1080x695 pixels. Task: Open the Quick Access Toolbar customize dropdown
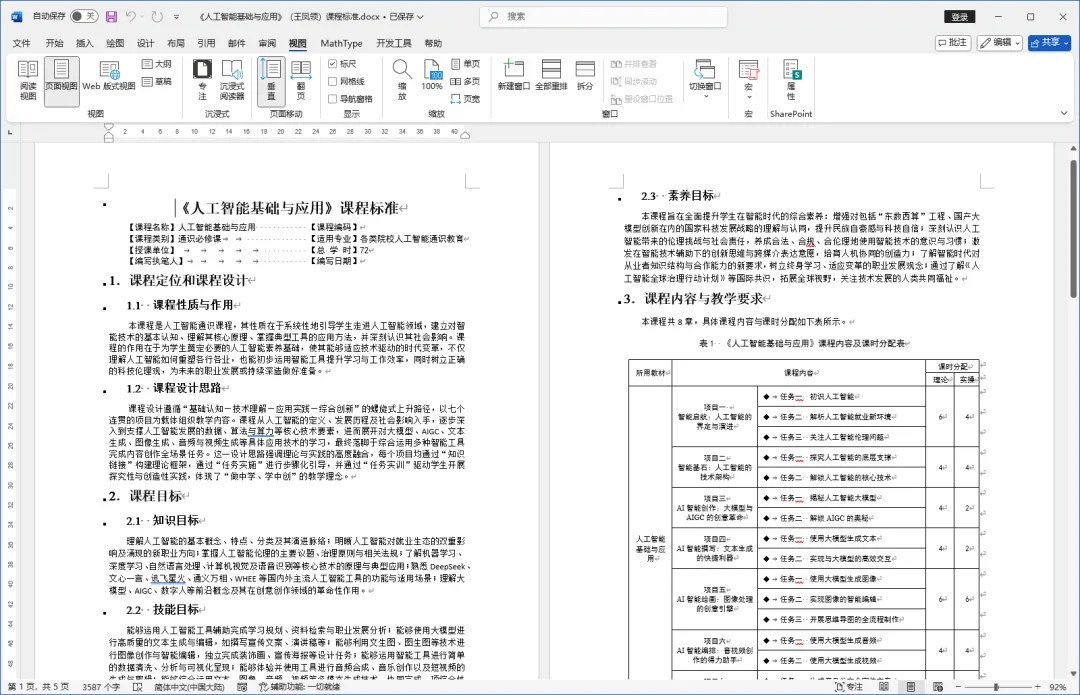coord(176,17)
